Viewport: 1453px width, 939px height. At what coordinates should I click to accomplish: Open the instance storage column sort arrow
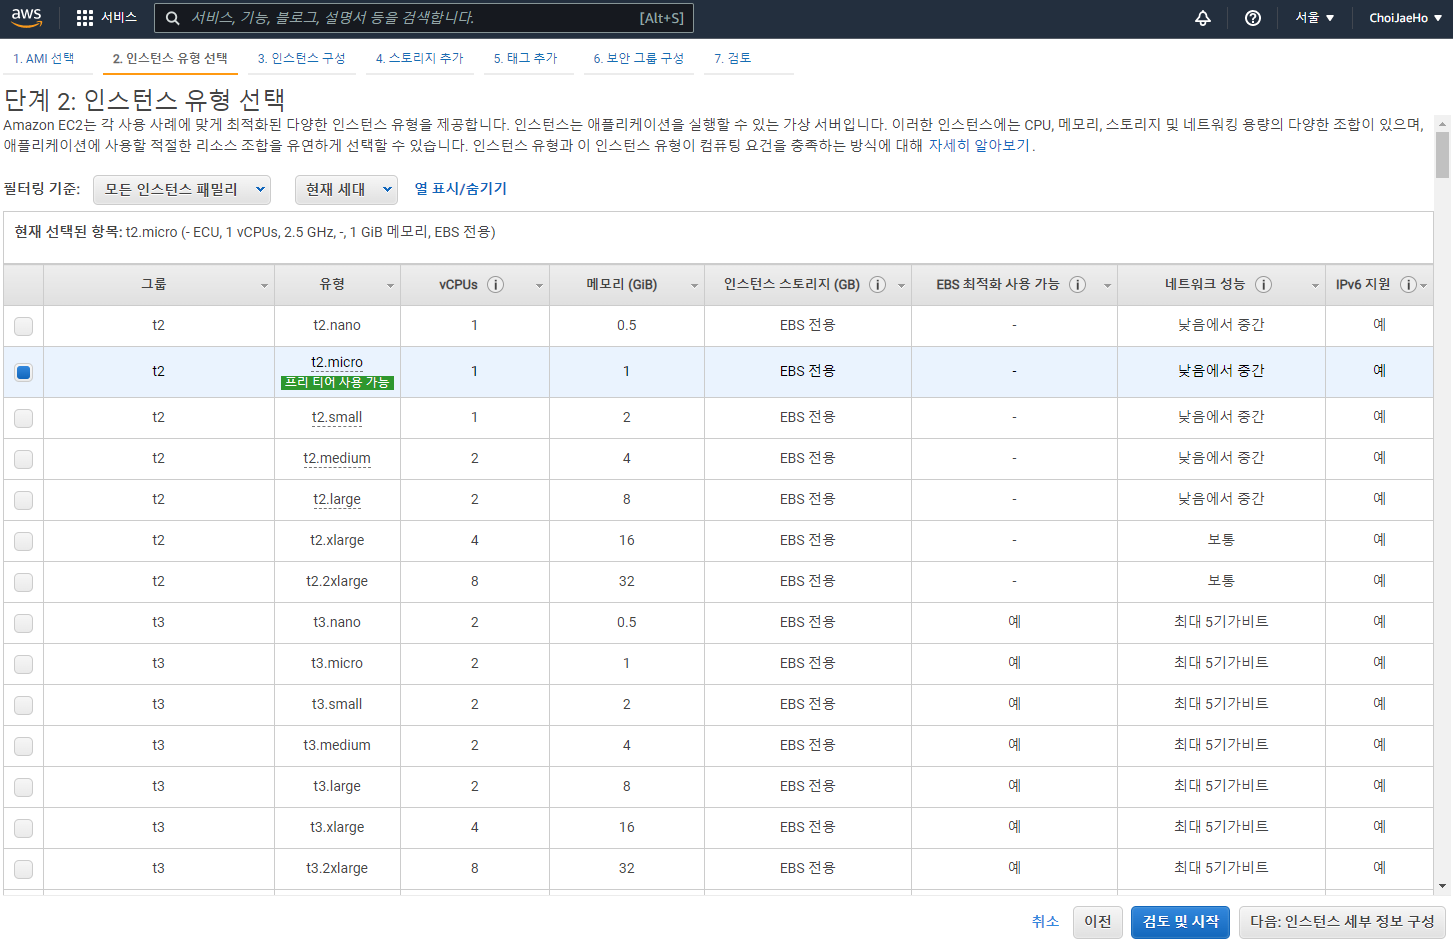901,286
